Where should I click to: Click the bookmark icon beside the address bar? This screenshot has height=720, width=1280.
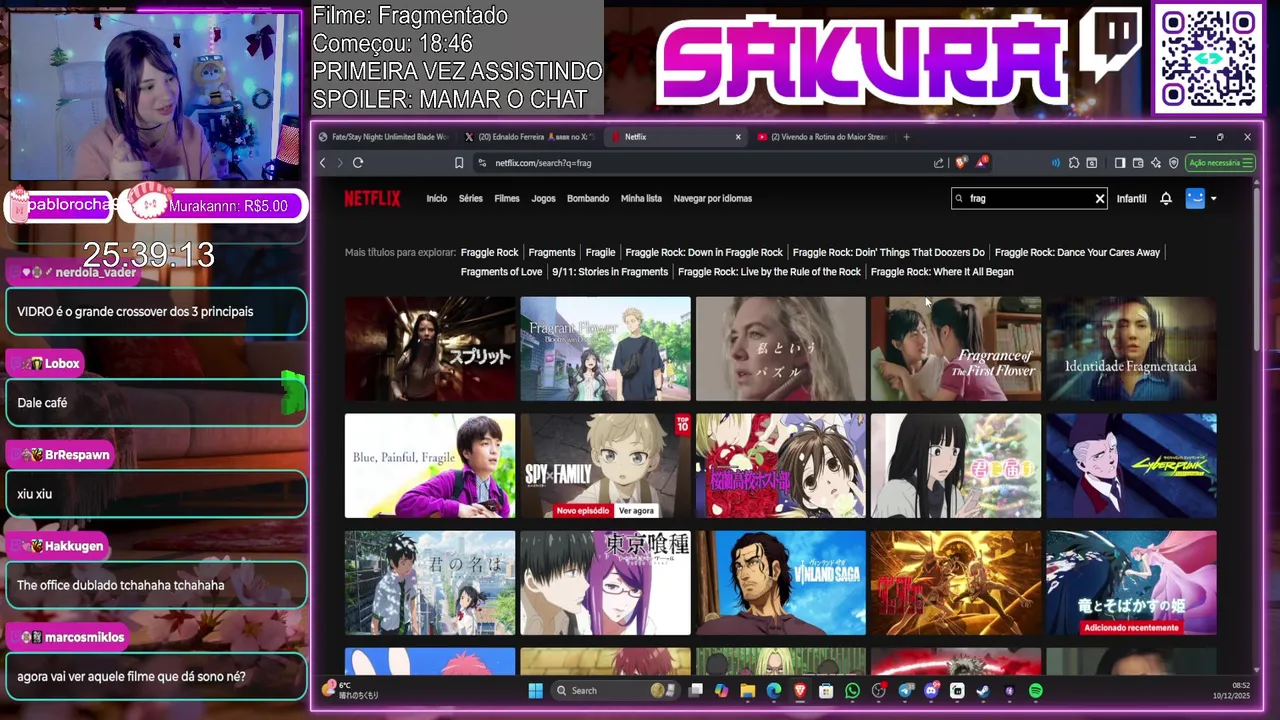(x=459, y=163)
